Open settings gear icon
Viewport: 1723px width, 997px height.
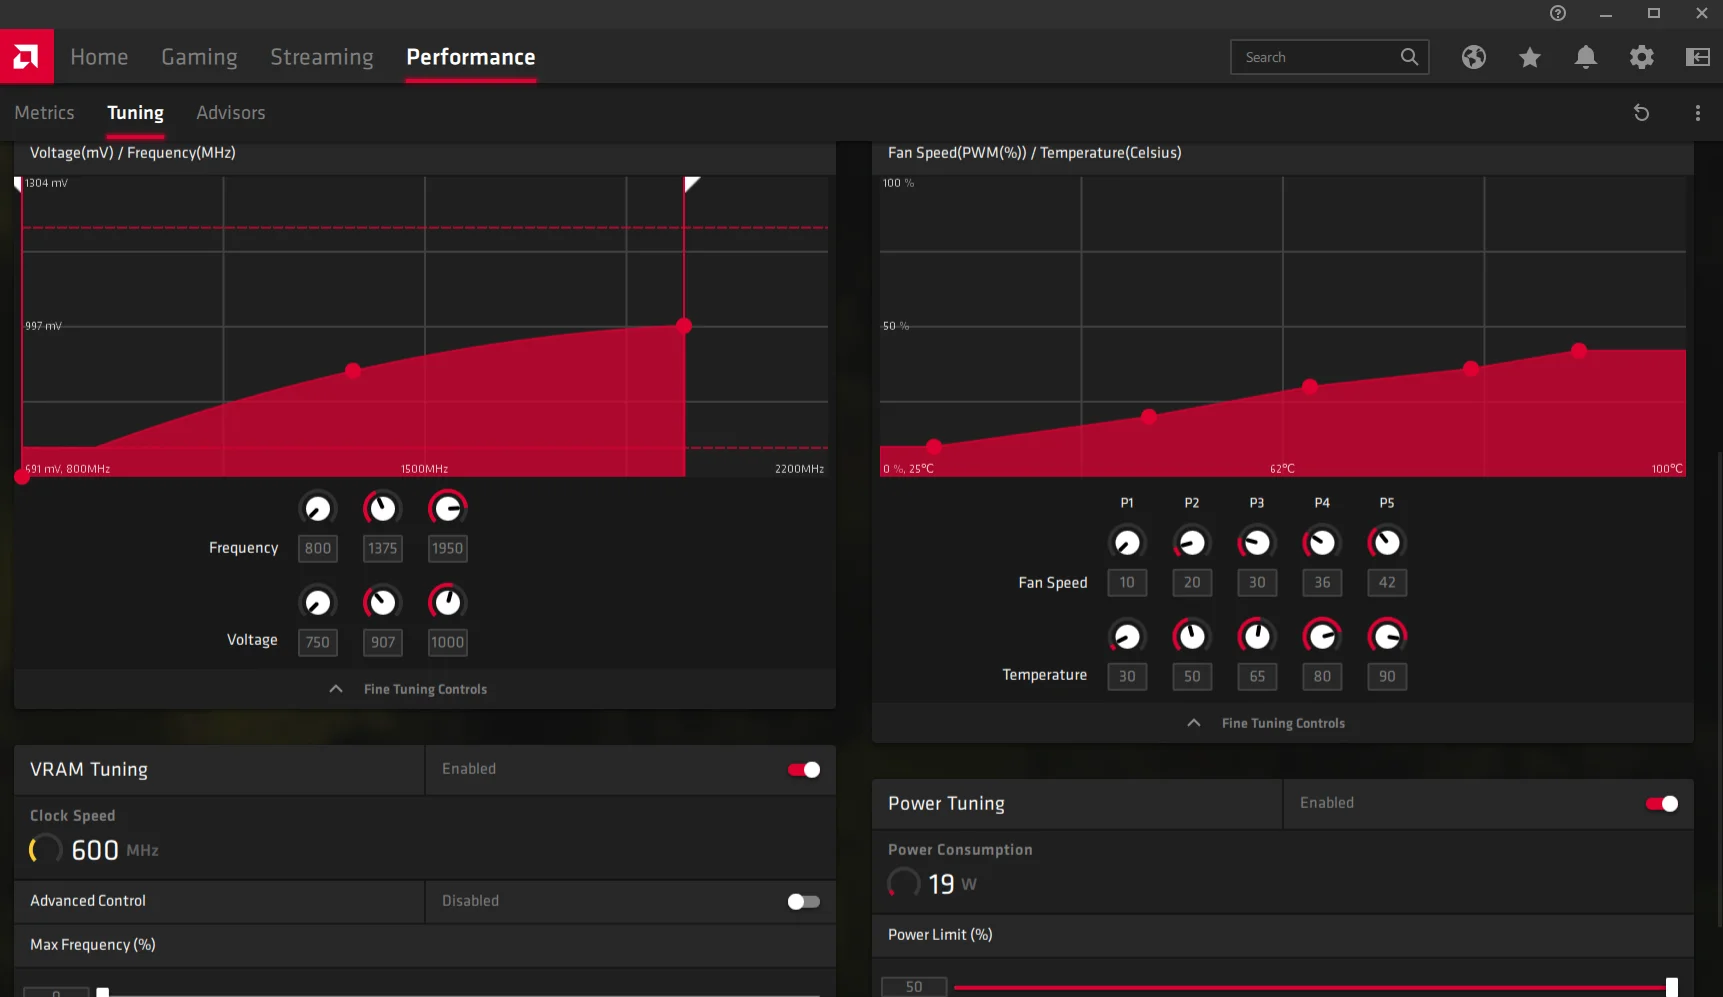coord(1641,57)
